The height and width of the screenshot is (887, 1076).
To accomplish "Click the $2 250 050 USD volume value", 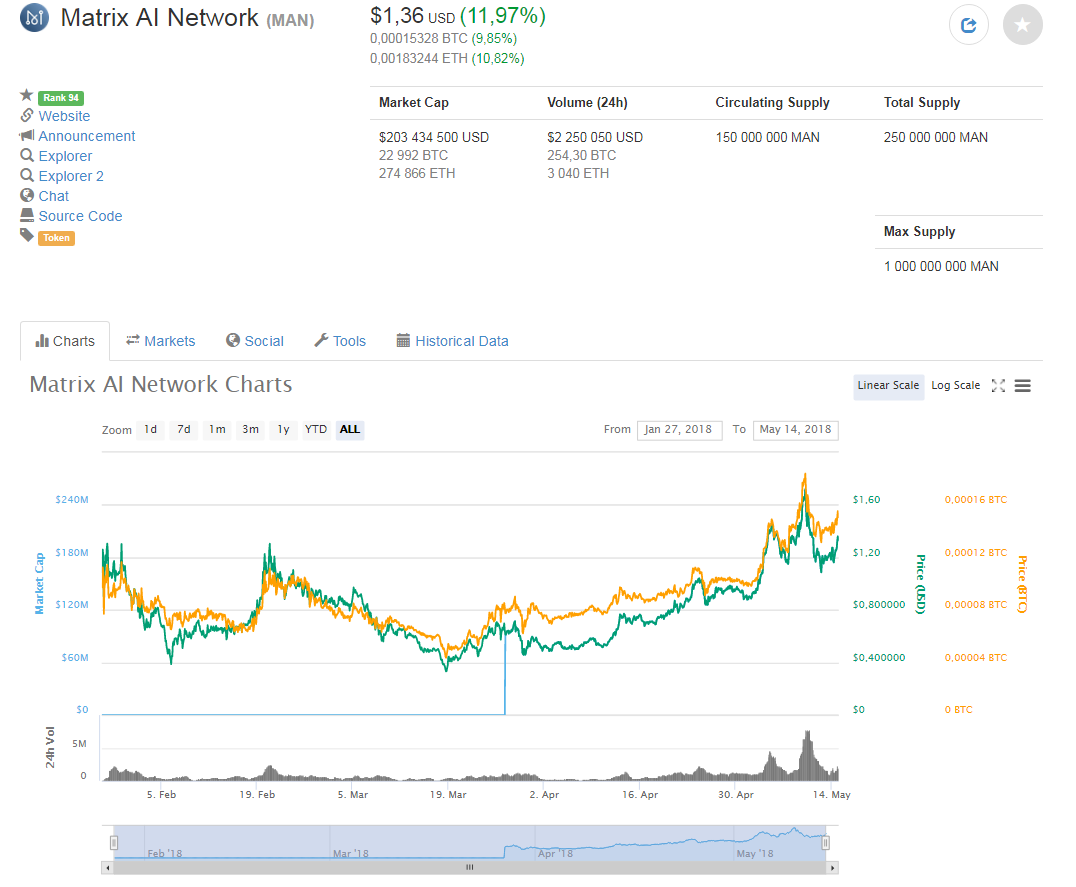I will (x=595, y=137).
